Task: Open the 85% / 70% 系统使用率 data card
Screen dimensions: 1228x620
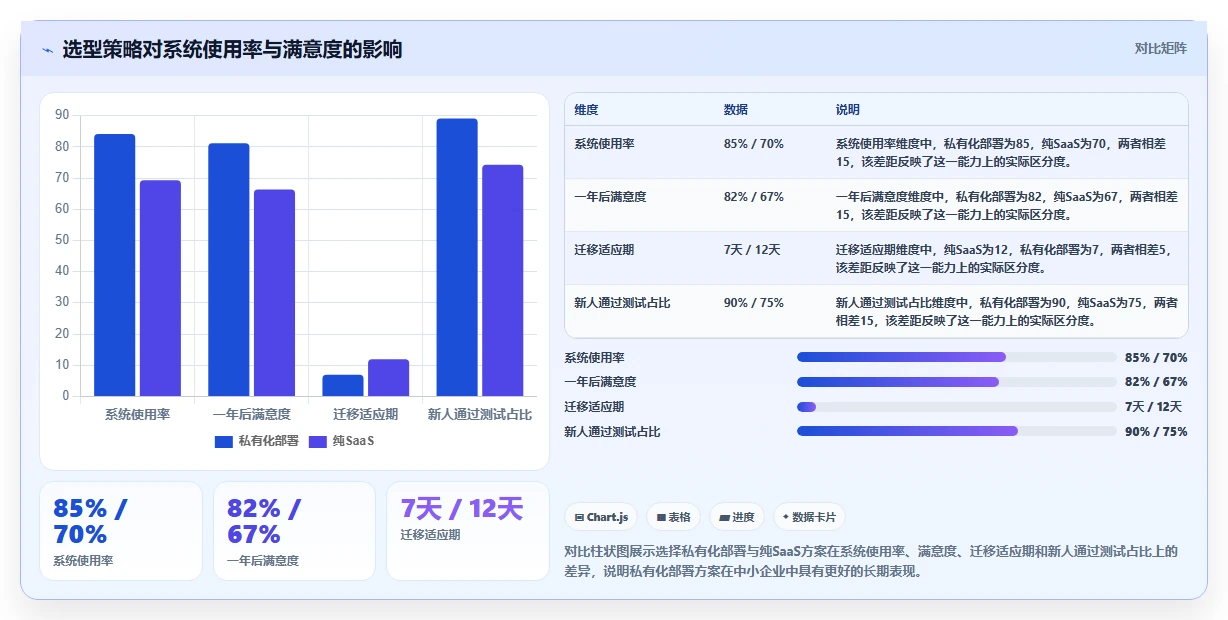Action: click(x=121, y=531)
